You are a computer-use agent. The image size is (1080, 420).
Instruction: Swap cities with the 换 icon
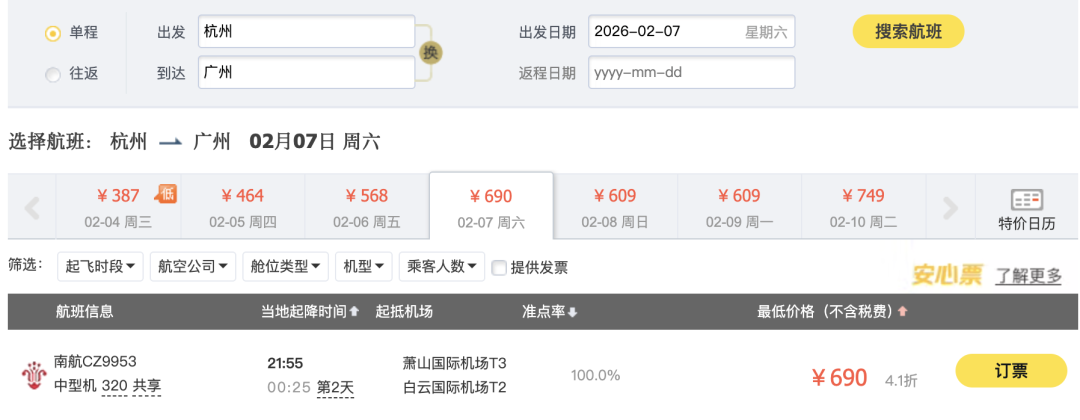click(x=430, y=52)
